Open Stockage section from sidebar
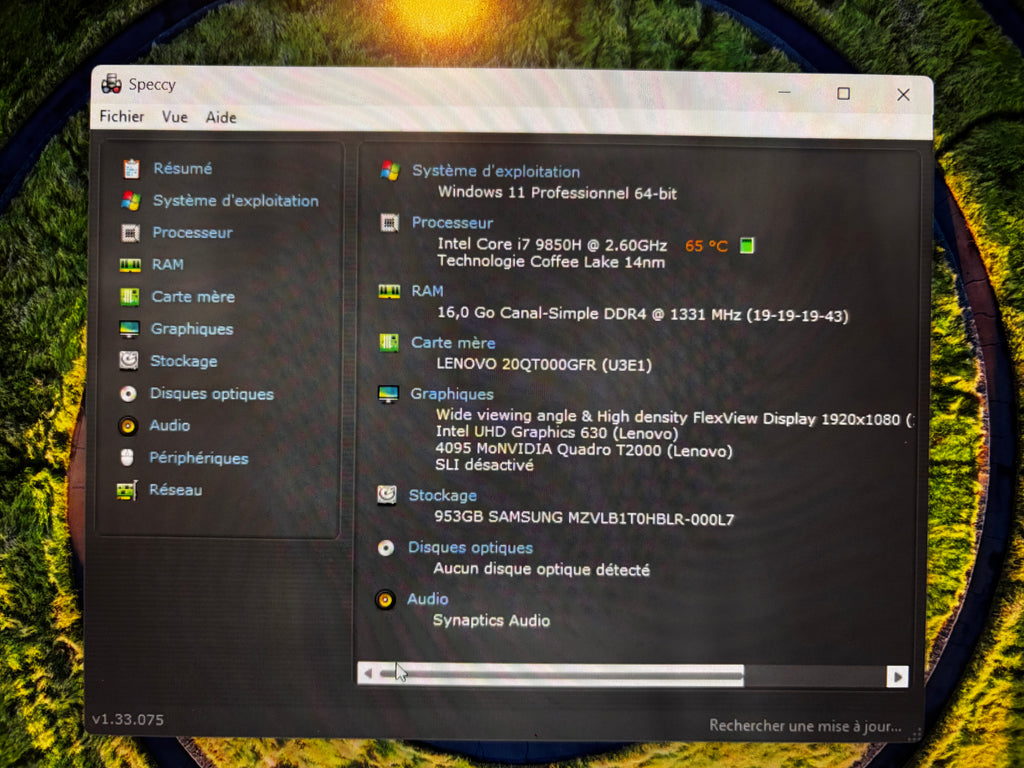 click(x=184, y=361)
